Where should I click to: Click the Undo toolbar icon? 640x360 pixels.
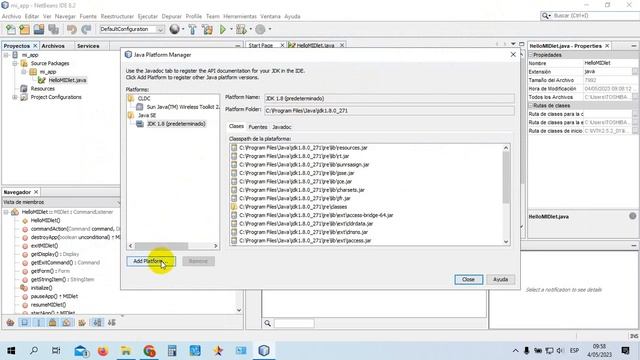(72, 29)
